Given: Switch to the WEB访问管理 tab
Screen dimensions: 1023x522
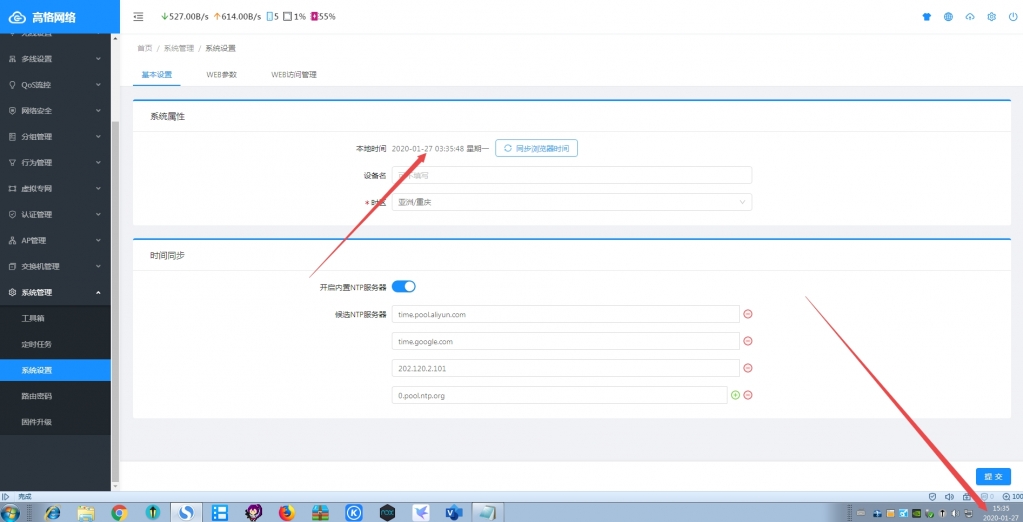Looking at the screenshot, I should (x=294, y=75).
